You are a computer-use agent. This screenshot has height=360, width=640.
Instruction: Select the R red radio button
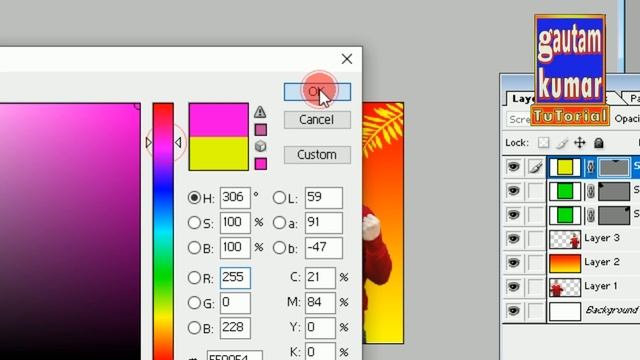[x=194, y=278]
